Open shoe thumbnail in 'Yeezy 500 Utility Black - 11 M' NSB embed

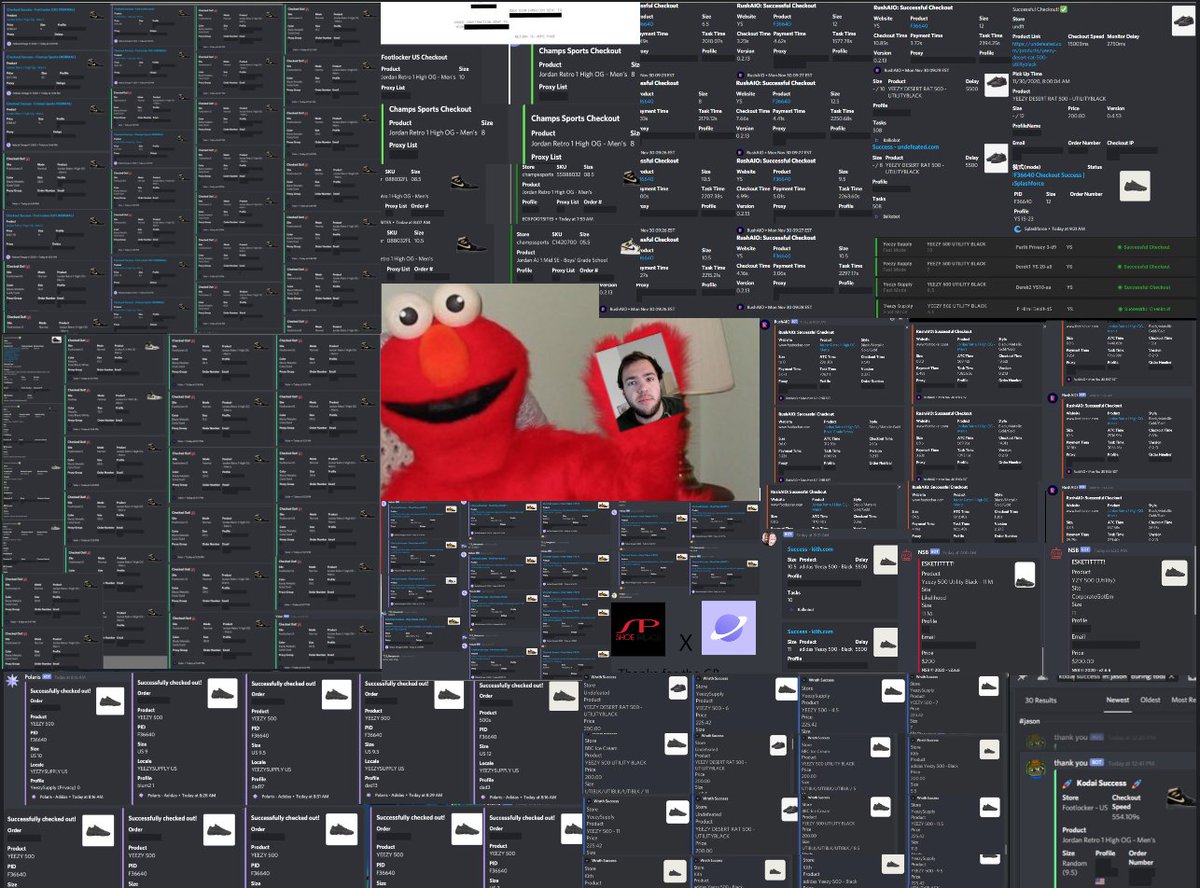tap(1024, 573)
